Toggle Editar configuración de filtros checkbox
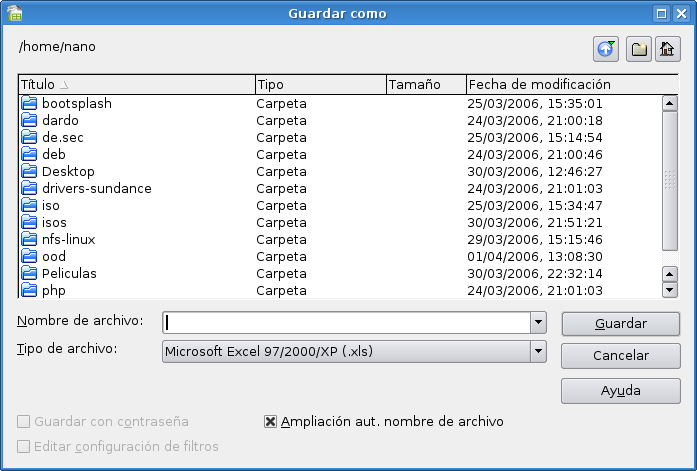 click(24, 446)
